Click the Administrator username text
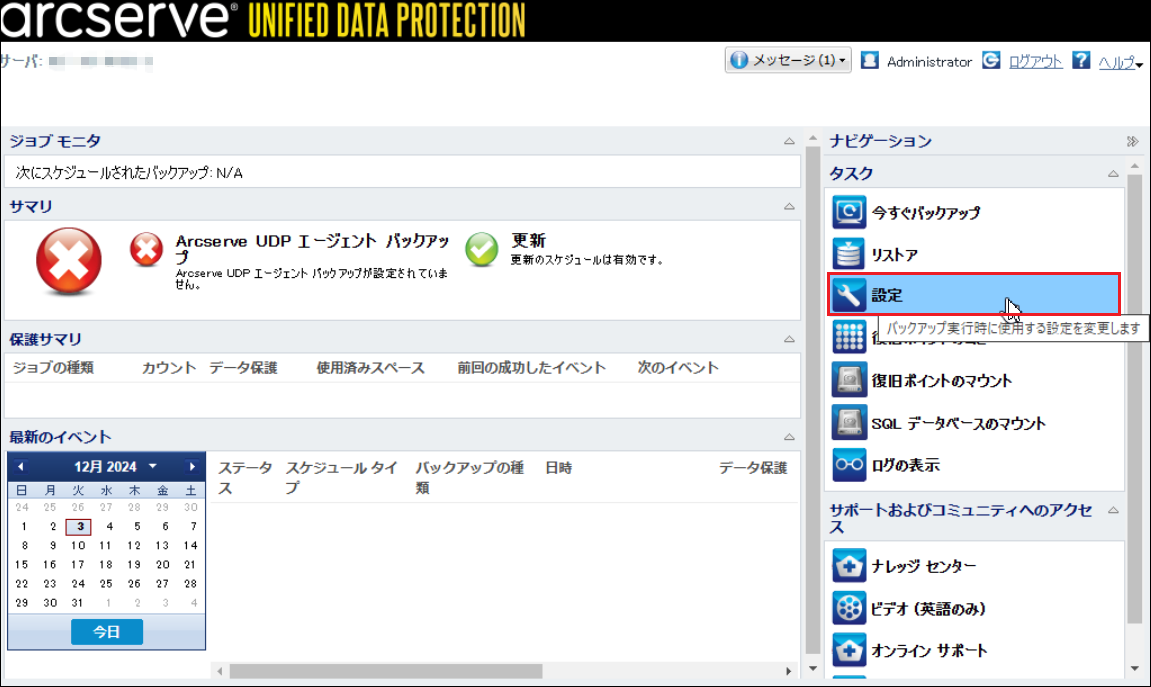This screenshot has width=1151, height=687. coord(929,62)
